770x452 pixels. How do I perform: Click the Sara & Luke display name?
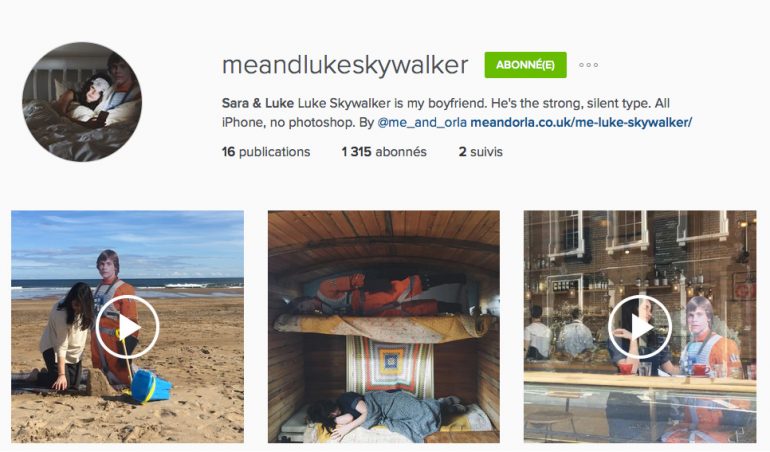pos(258,103)
